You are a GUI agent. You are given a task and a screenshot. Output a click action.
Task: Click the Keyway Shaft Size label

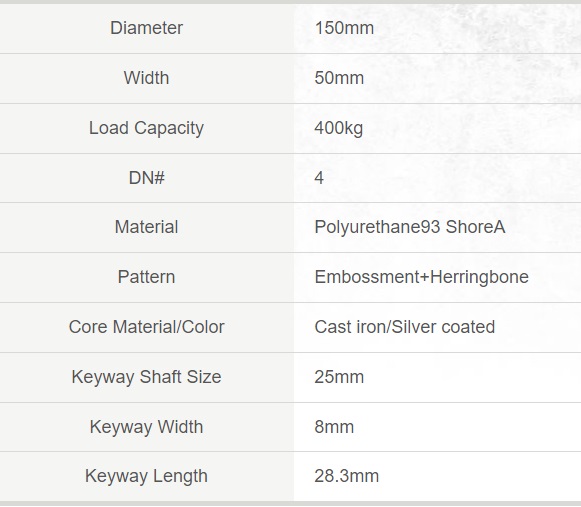(x=146, y=377)
